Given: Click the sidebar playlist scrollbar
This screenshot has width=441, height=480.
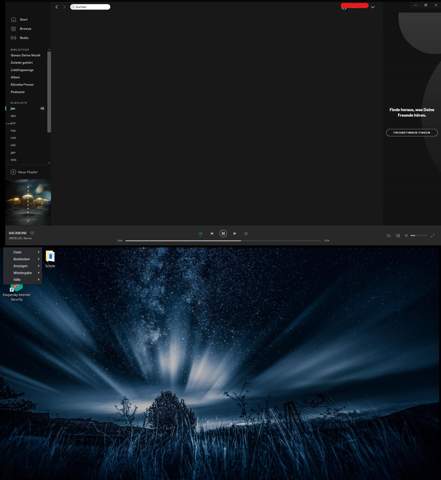Looking at the screenshot, I should [49, 92].
